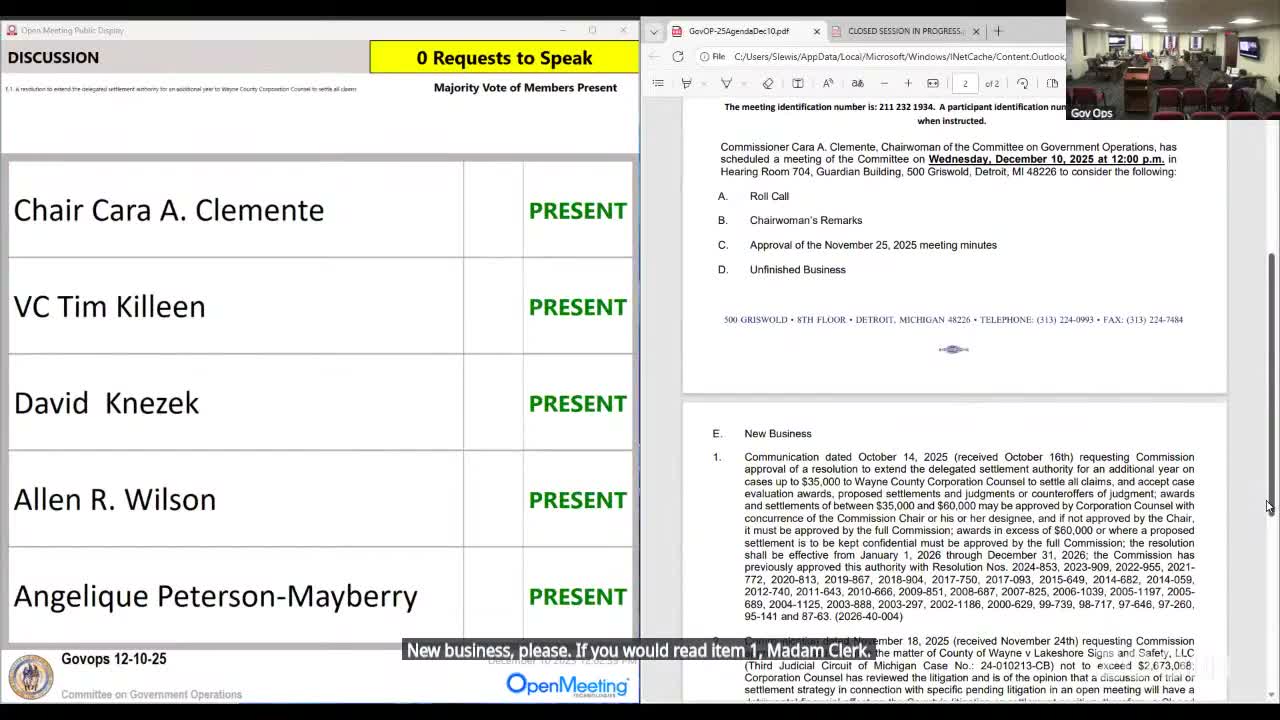Click PRESENT status for Cara A. Clemente
The width and height of the screenshot is (1280, 720).
(x=578, y=211)
